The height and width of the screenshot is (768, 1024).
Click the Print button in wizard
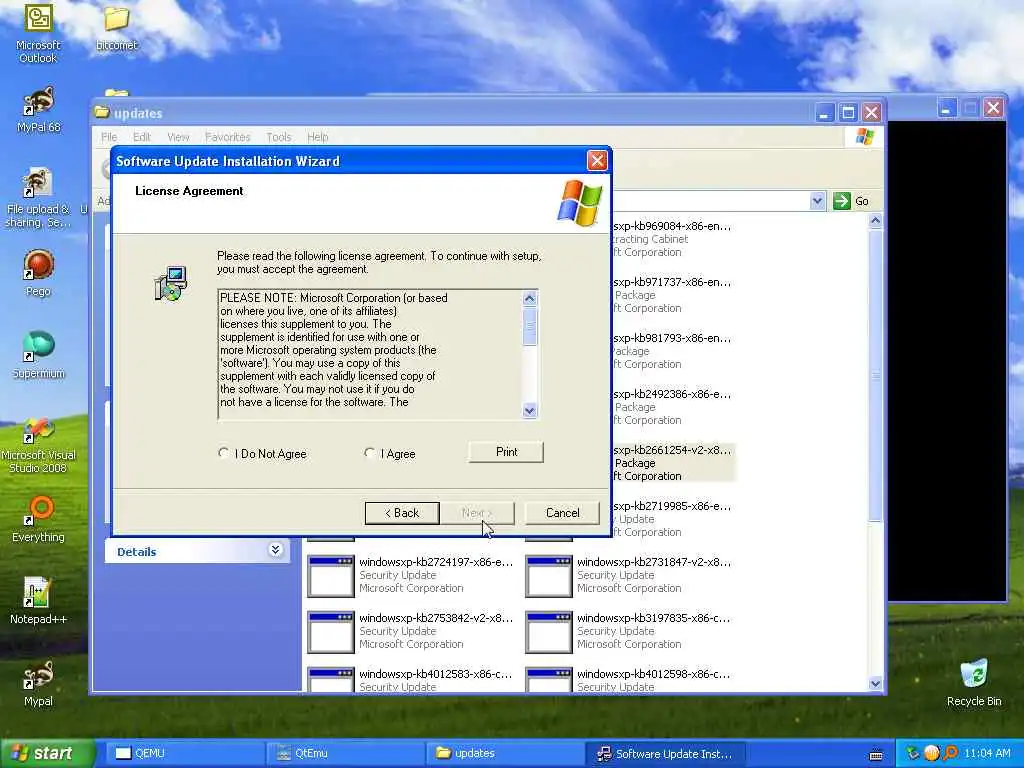(506, 452)
